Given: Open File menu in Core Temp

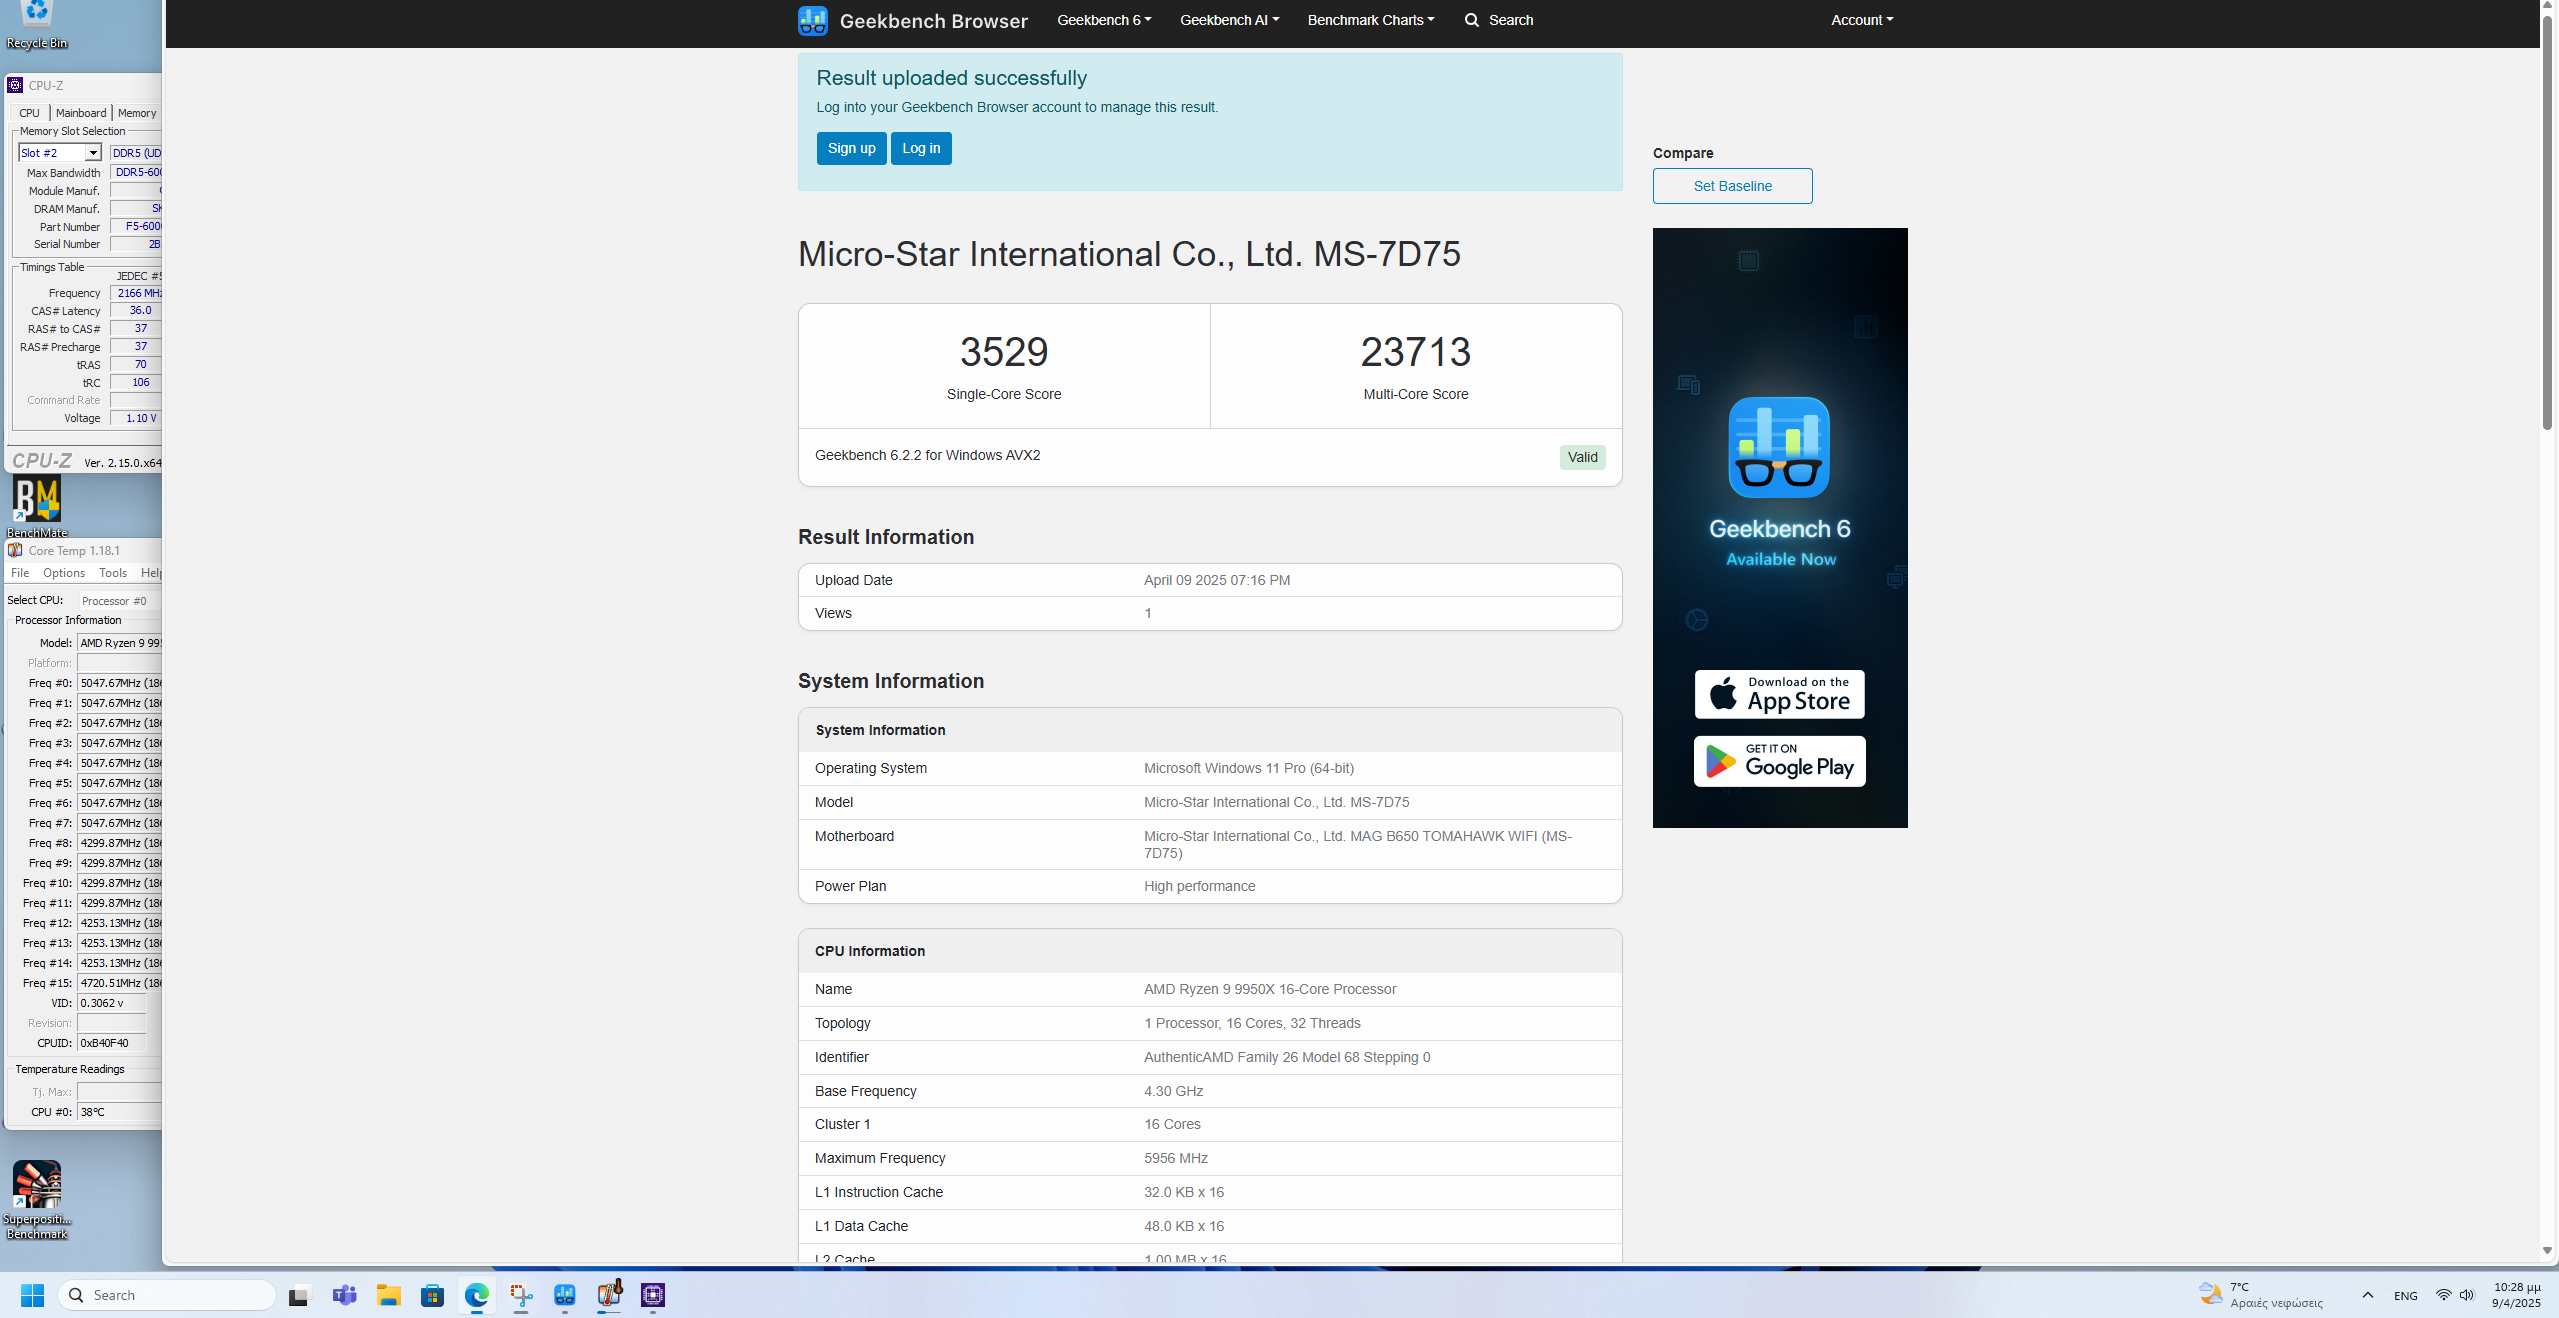Looking at the screenshot, I should point(20,573).
